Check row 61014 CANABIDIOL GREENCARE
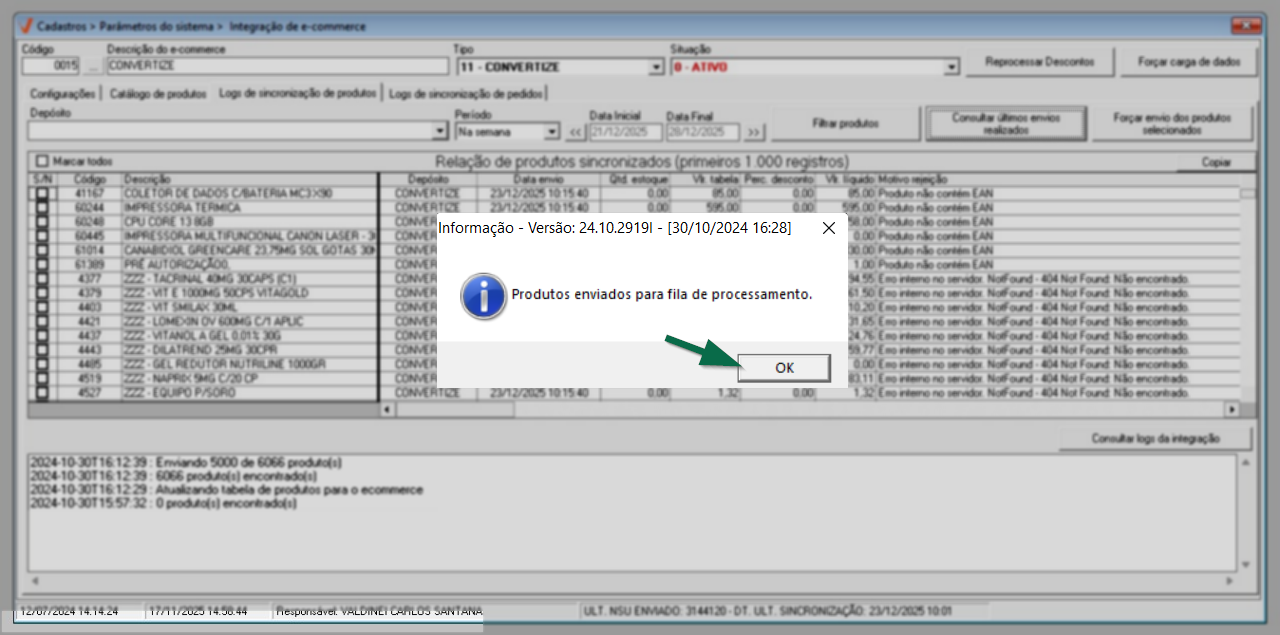This screenshot has width=1280, height=635. [42, 250]
